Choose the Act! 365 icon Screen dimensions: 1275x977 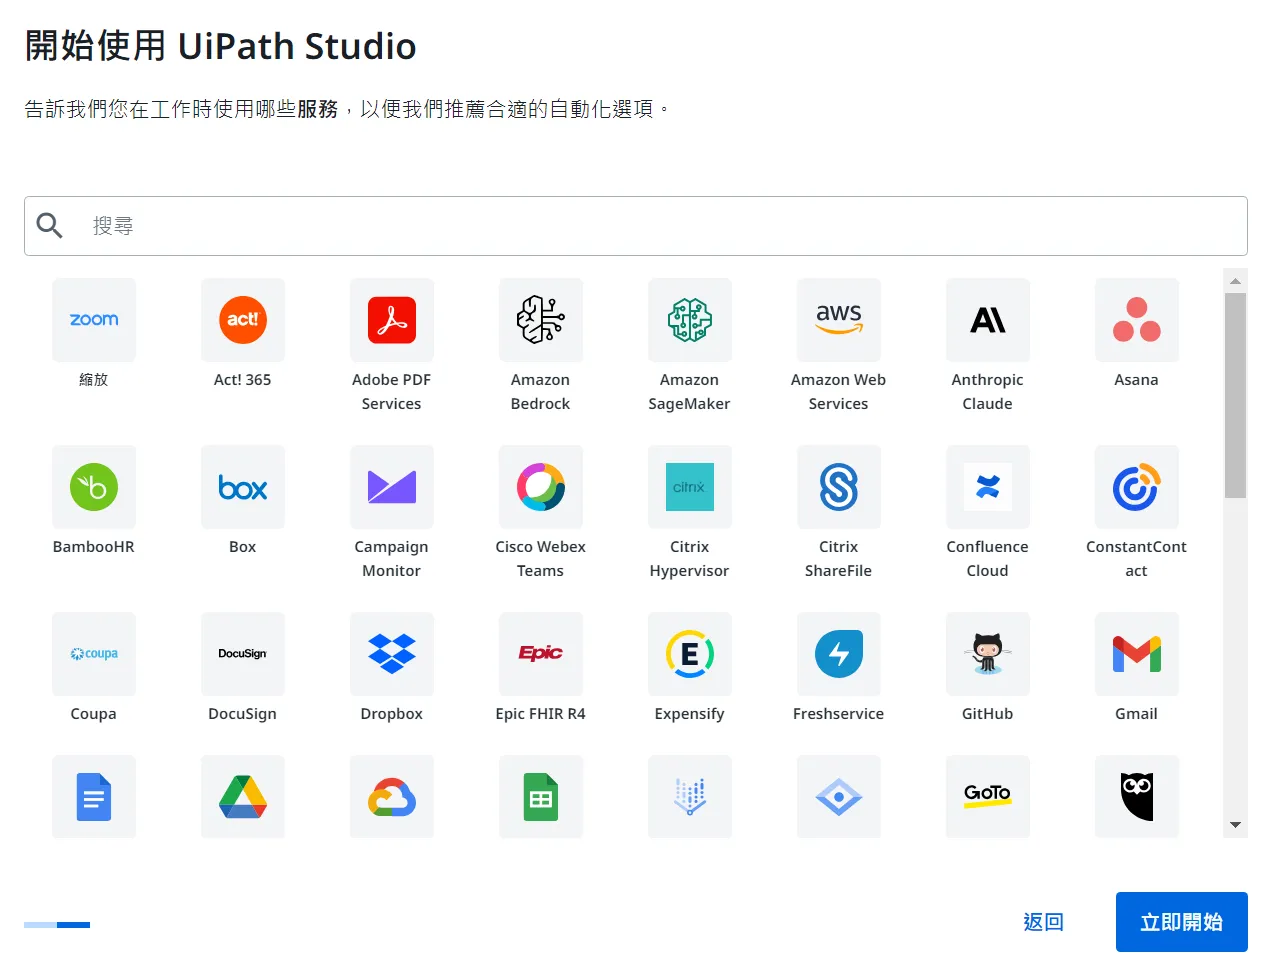click(243, 320)
